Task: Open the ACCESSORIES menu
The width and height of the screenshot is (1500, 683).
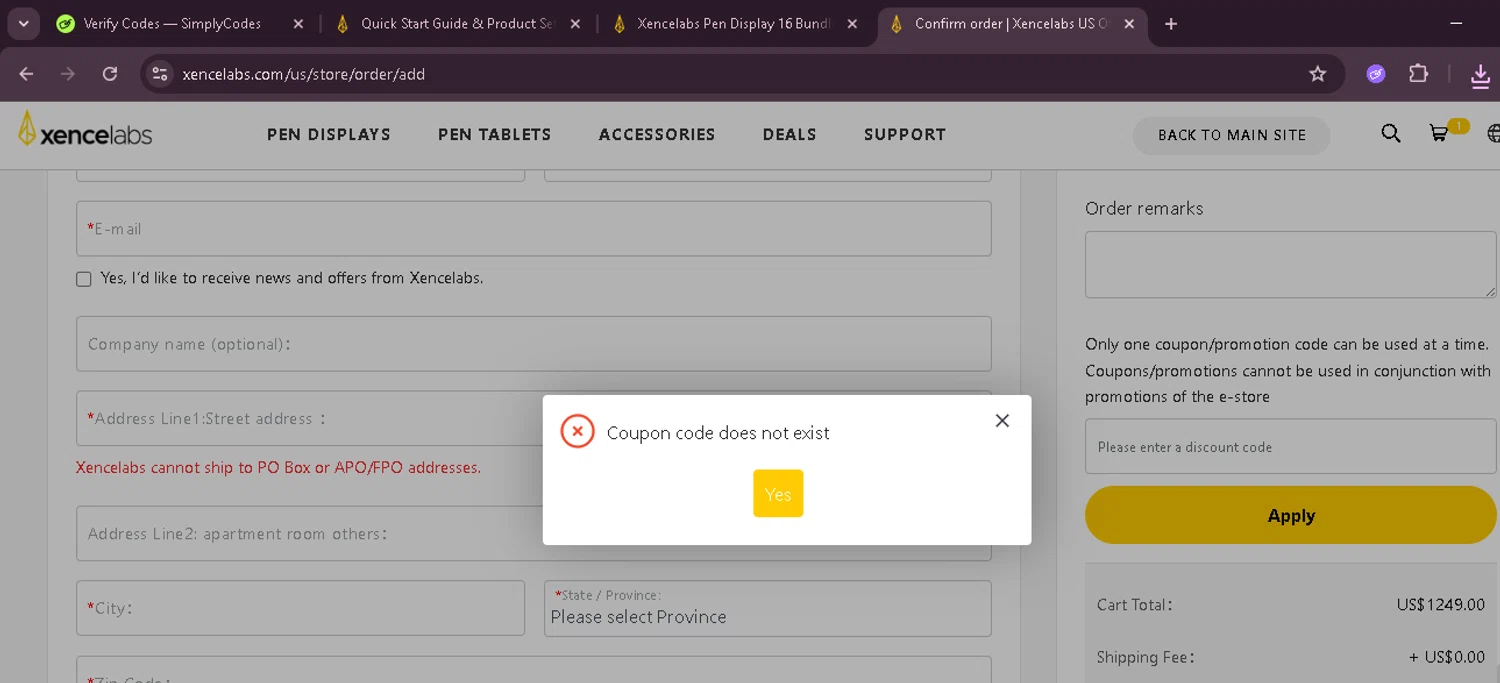Action: click(x=657, y=134)
